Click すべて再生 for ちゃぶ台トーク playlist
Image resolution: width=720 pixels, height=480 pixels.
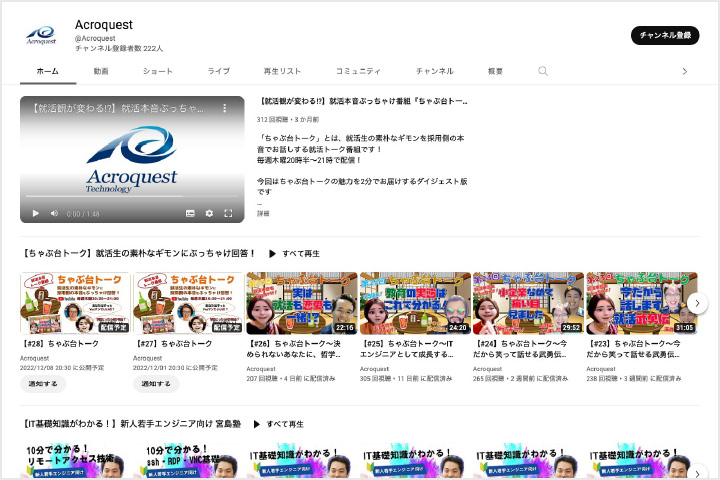(x=294, y=254)
